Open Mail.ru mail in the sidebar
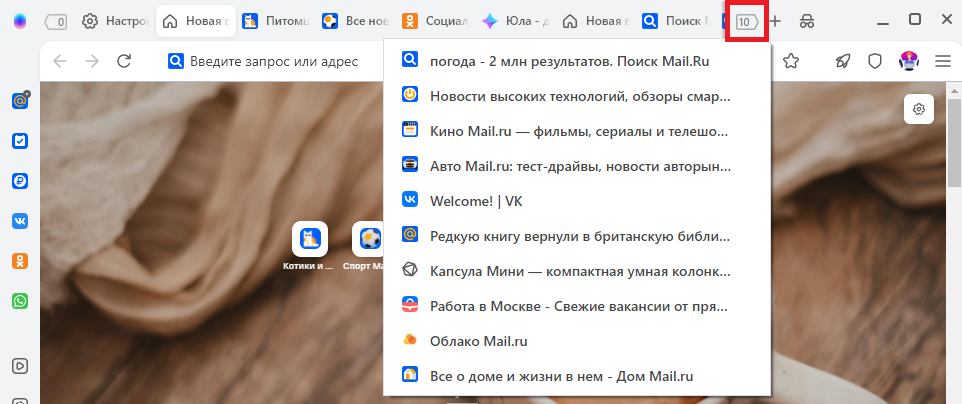This screenshot has height=404, width=962. (x=21, y=100)
